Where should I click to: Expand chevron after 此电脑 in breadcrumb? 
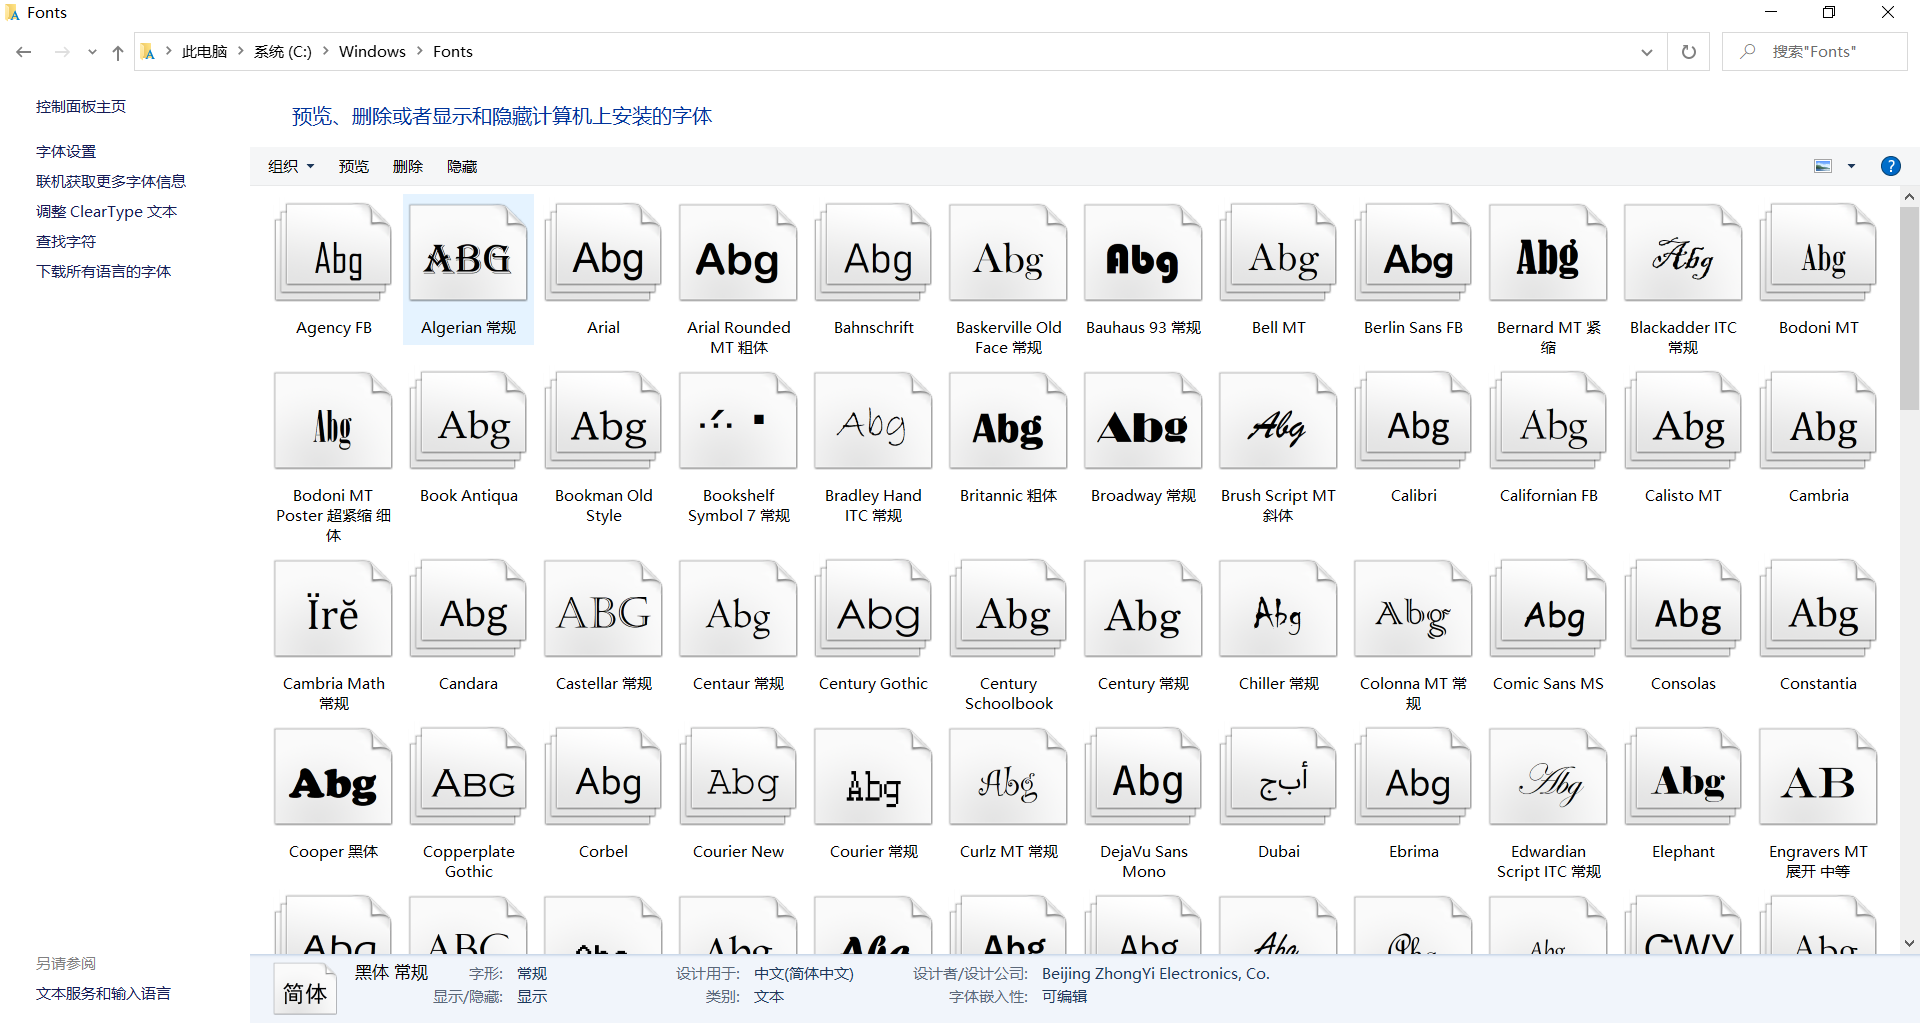click(x=241, y=51)
